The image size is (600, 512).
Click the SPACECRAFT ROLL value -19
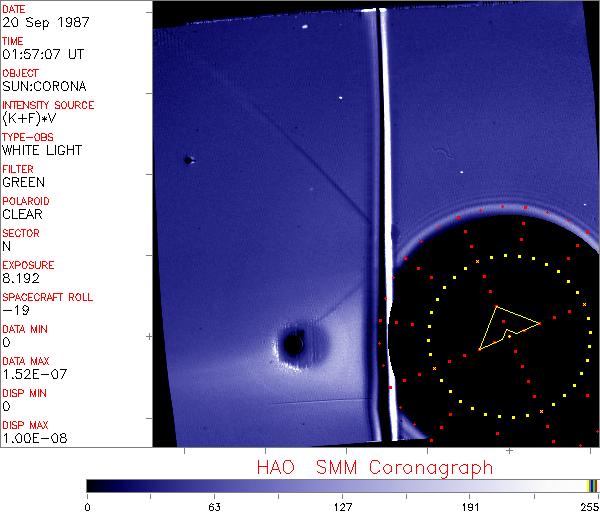[x=12, y=310]
